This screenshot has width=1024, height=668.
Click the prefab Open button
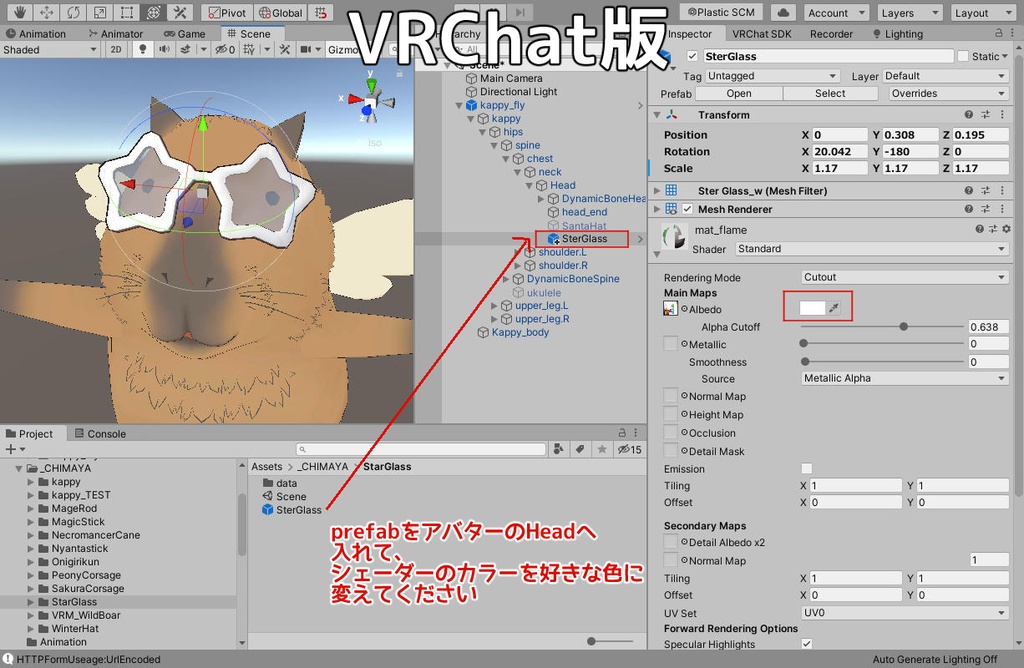(739, 93)
